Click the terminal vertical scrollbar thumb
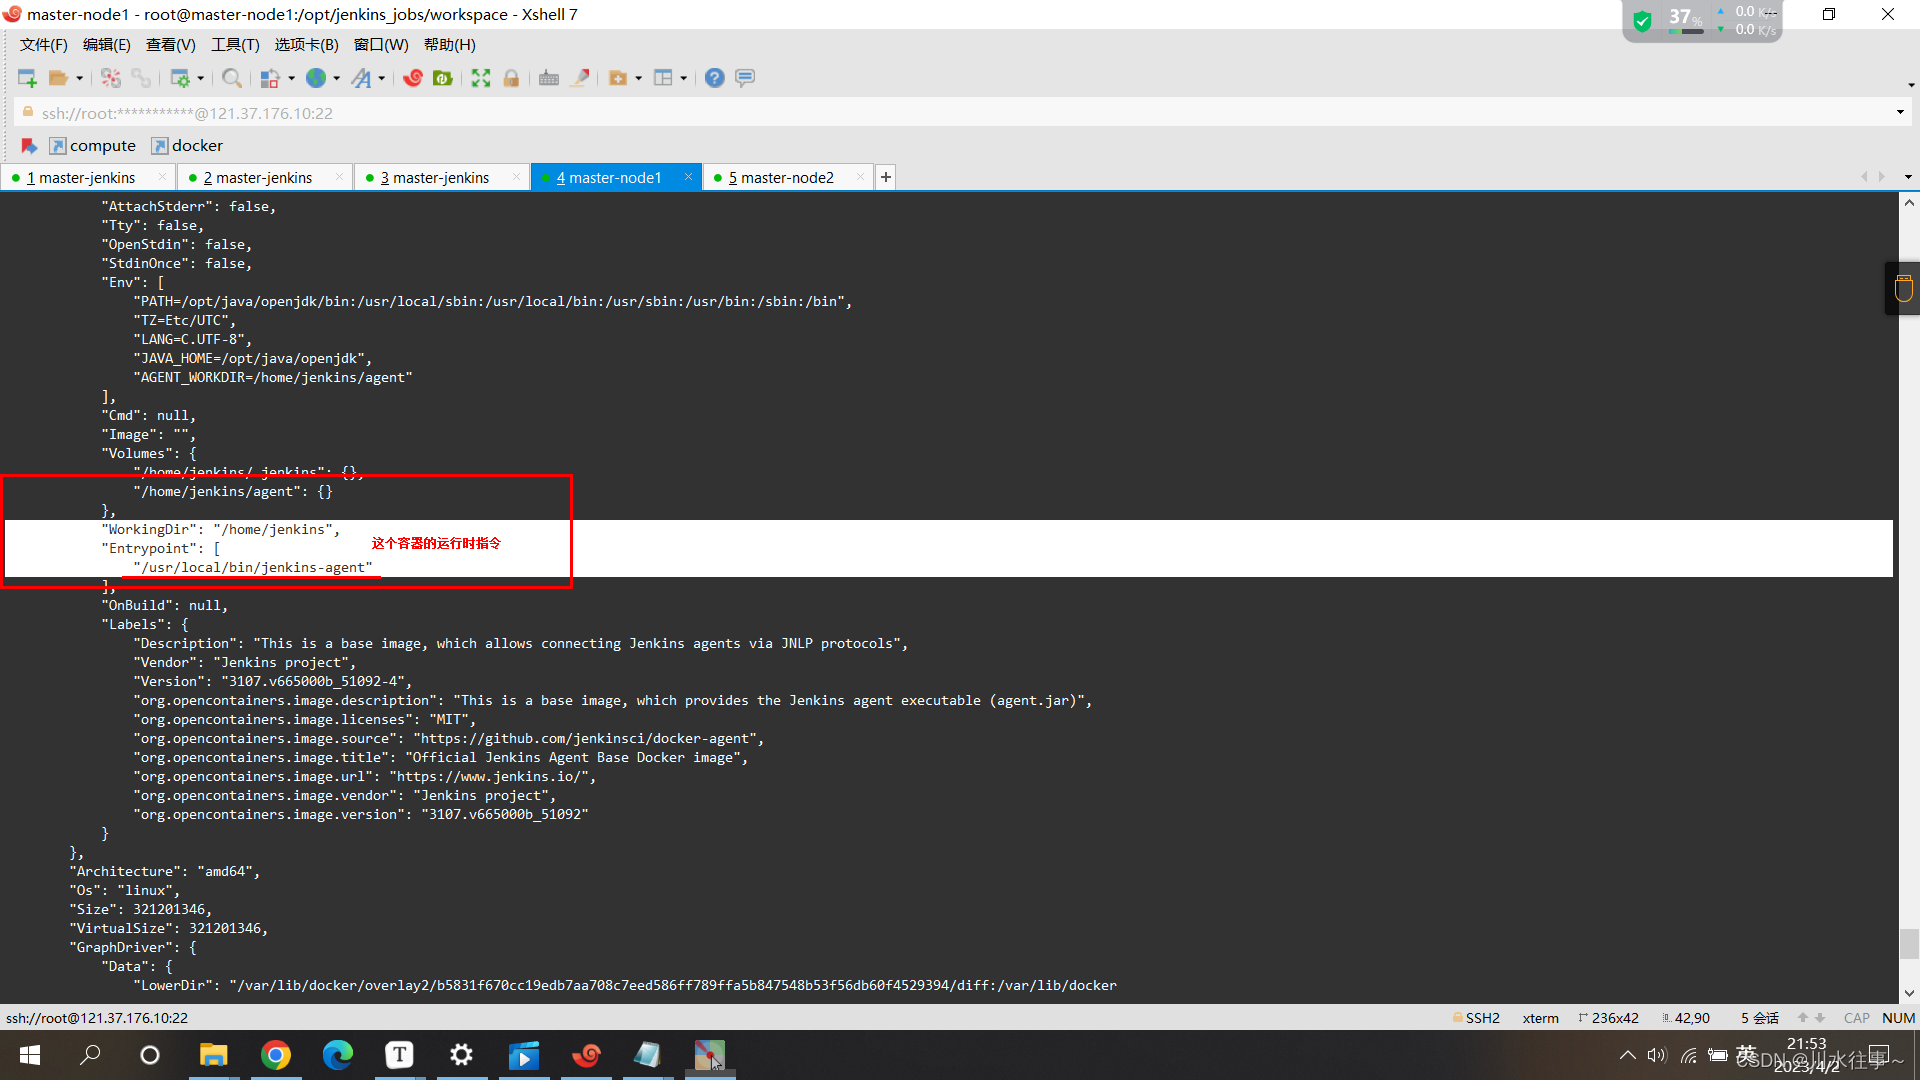This screenshot has height=1080, width=1920. pos(1909,943)
